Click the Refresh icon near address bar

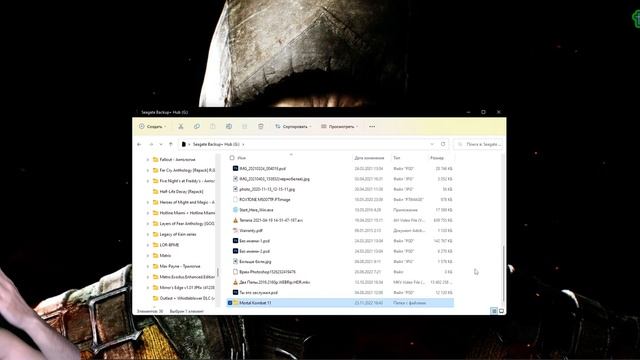[443, 144]
